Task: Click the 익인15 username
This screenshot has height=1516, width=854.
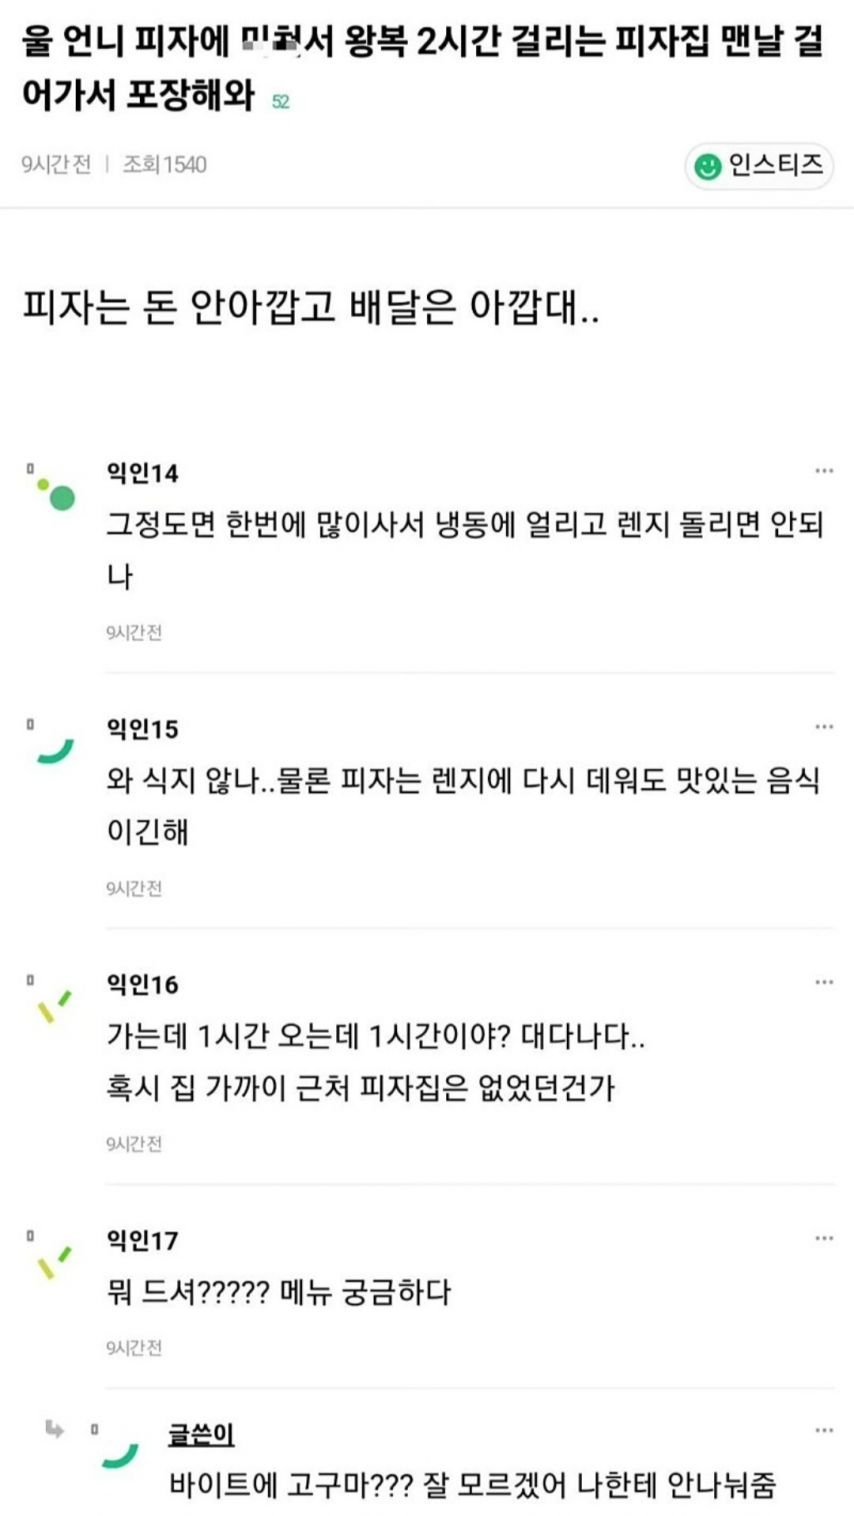Action: (x=142, y=729)
